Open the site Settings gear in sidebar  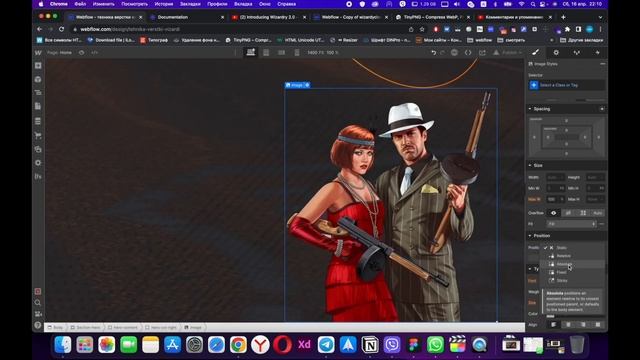click(38, 163)
